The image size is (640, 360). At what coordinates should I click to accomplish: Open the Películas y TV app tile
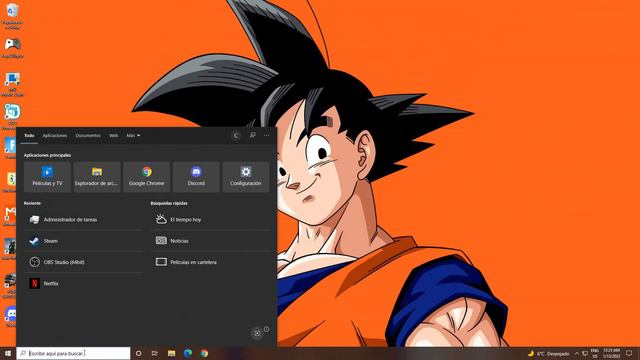(47, 177)
